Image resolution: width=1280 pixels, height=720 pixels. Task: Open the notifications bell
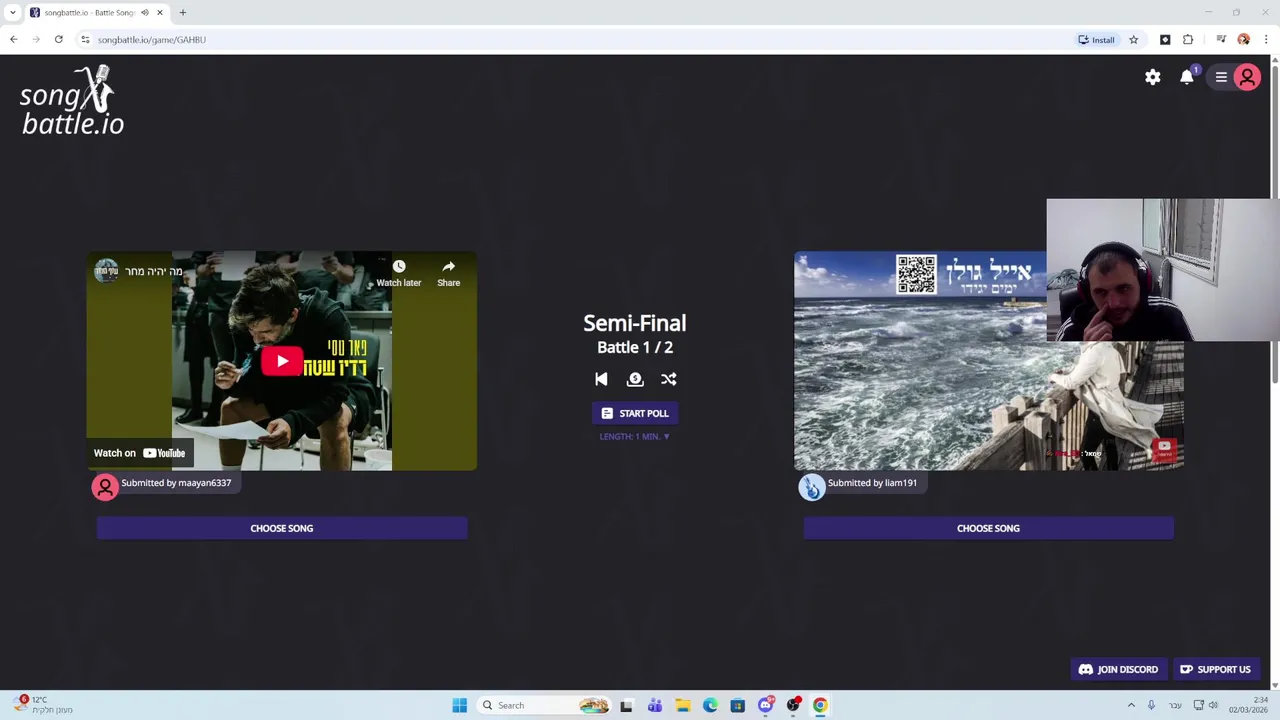click(x=1187, y=77)
